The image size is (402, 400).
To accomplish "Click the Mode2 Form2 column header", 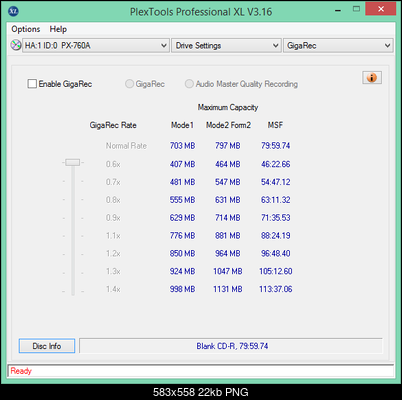I will tap(228, 125).
